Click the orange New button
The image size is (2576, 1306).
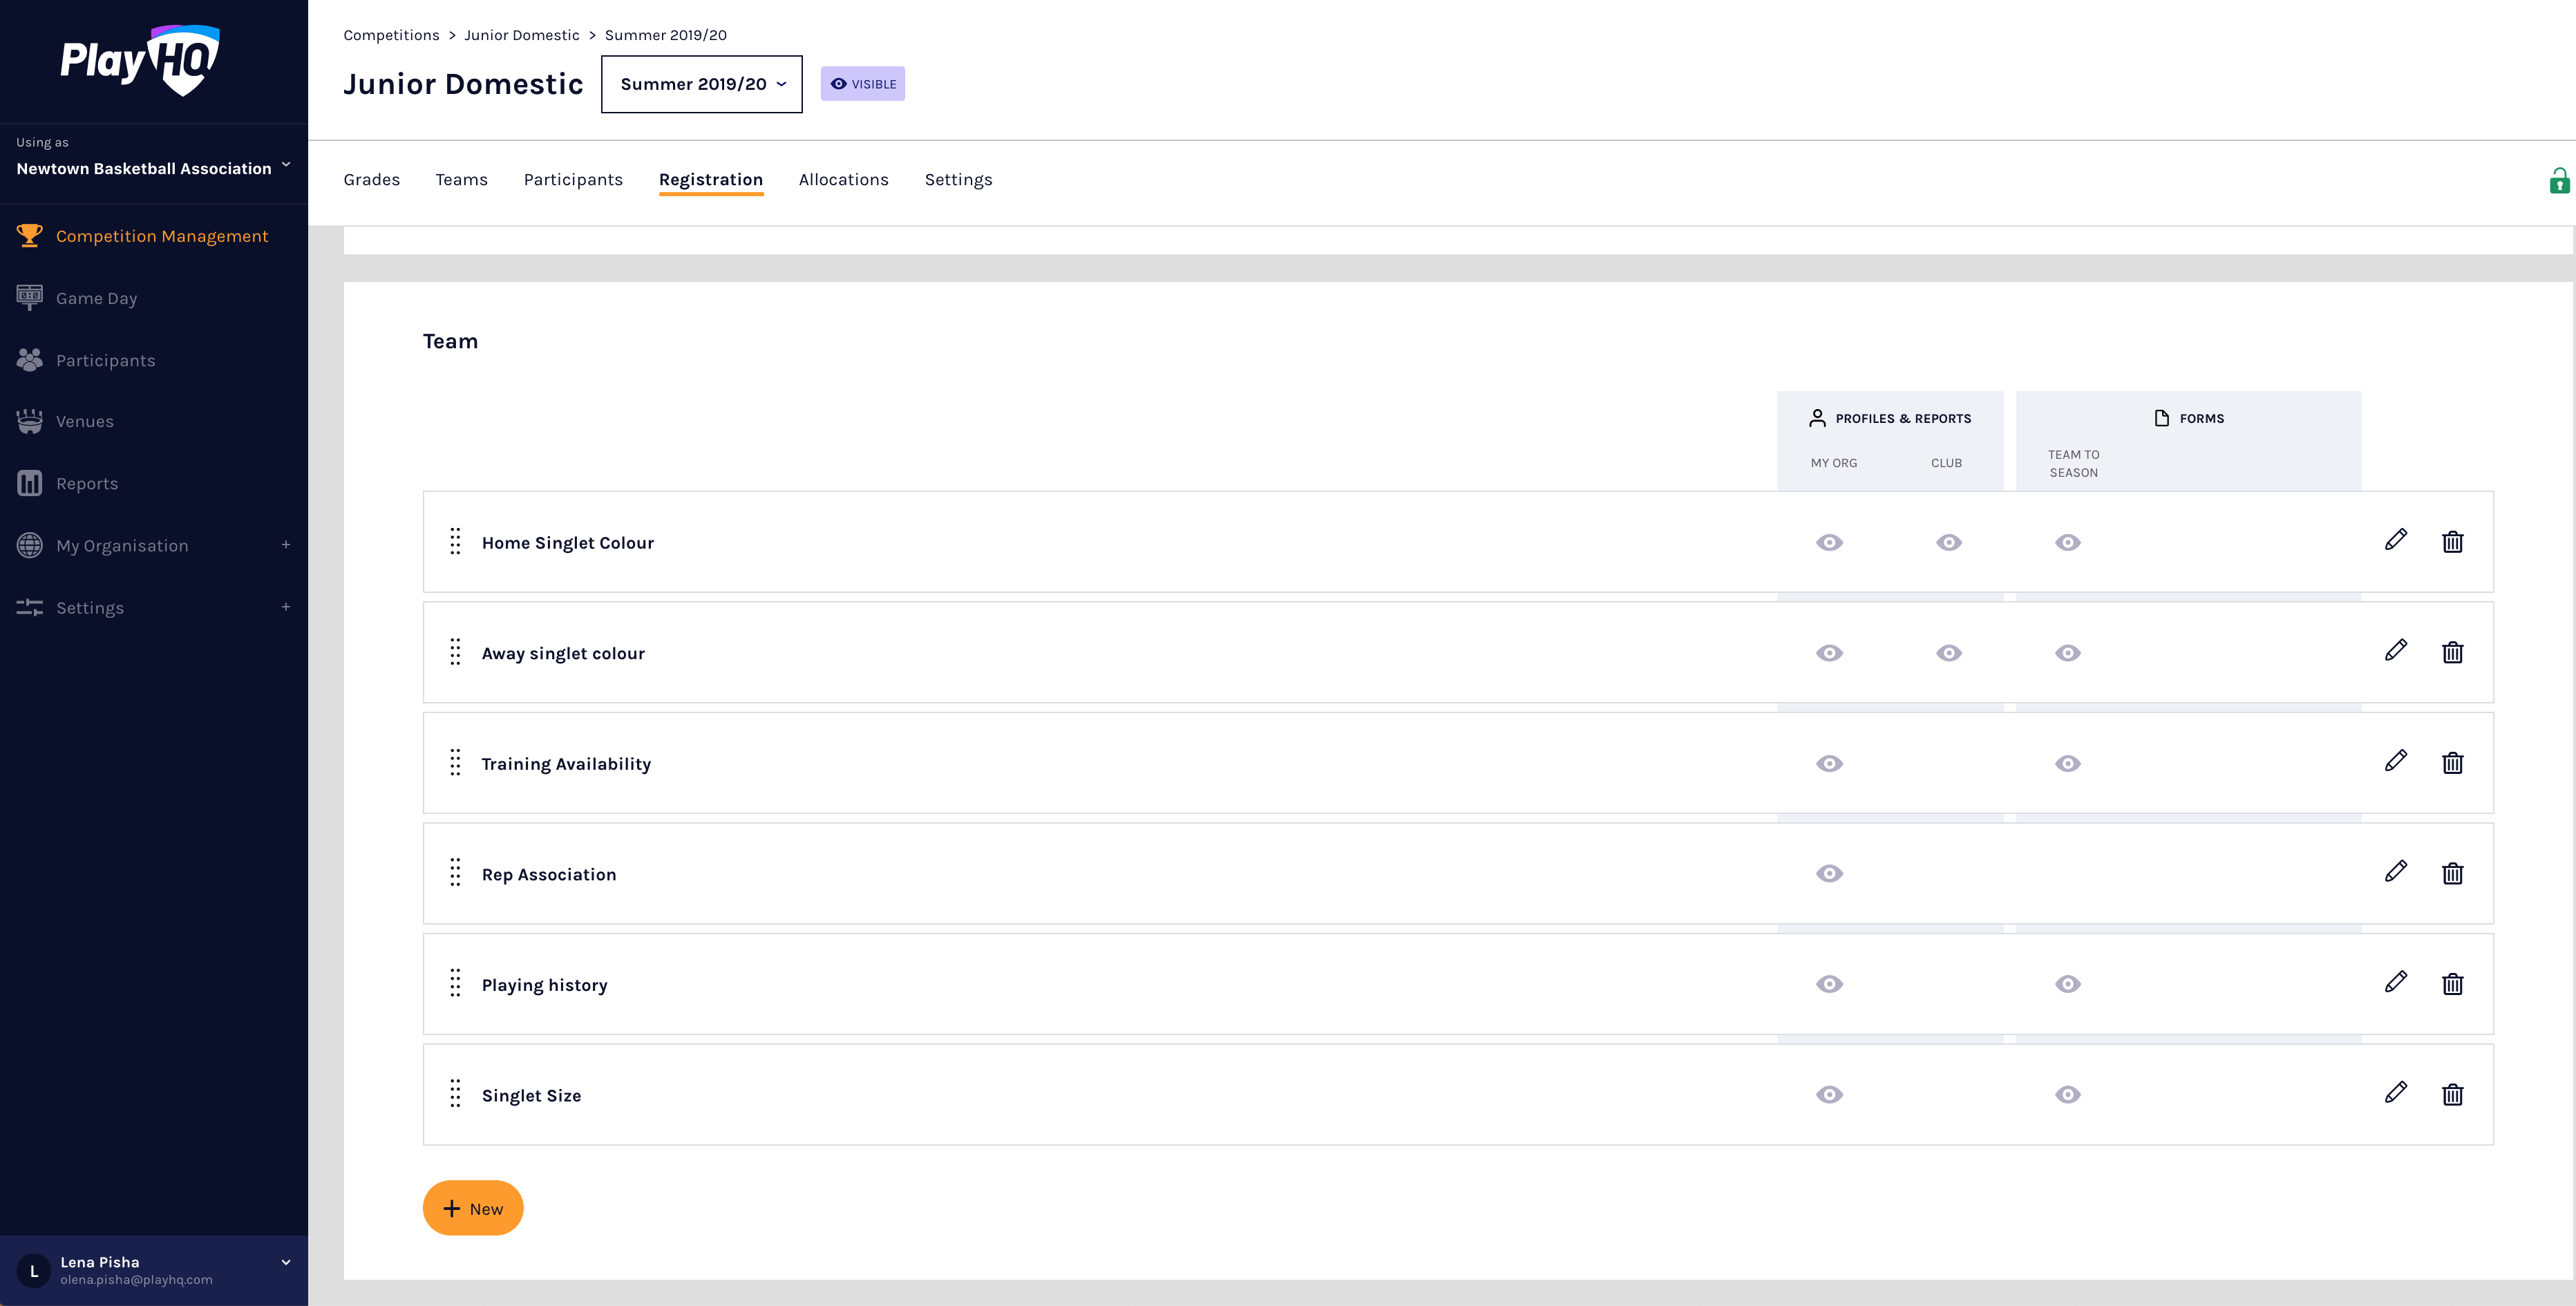point(473,1208)
